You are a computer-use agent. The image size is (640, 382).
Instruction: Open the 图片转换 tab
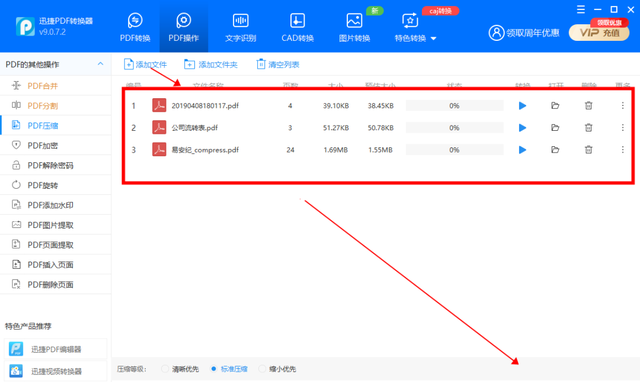(x=354, y=28)
